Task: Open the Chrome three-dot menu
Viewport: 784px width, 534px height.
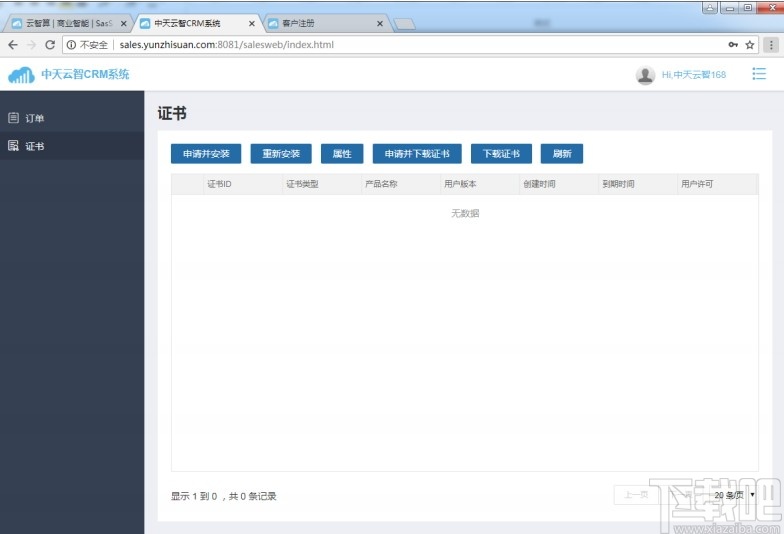Action: coord(771,44)
